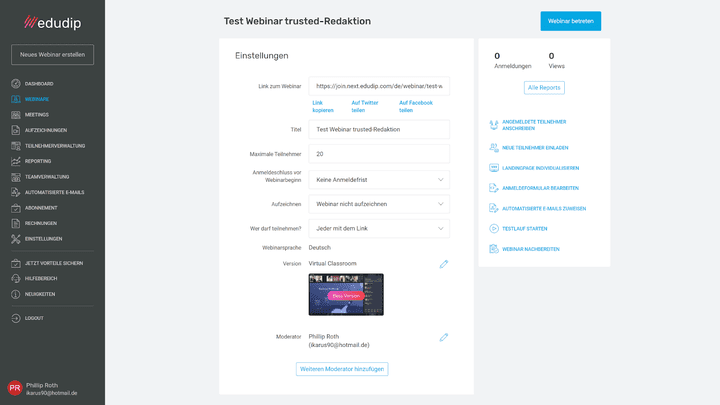Click the Einstellungen tools icon
Image resolution: width=720 pixels, height=405 pixels.
click(x=16, y=239)
